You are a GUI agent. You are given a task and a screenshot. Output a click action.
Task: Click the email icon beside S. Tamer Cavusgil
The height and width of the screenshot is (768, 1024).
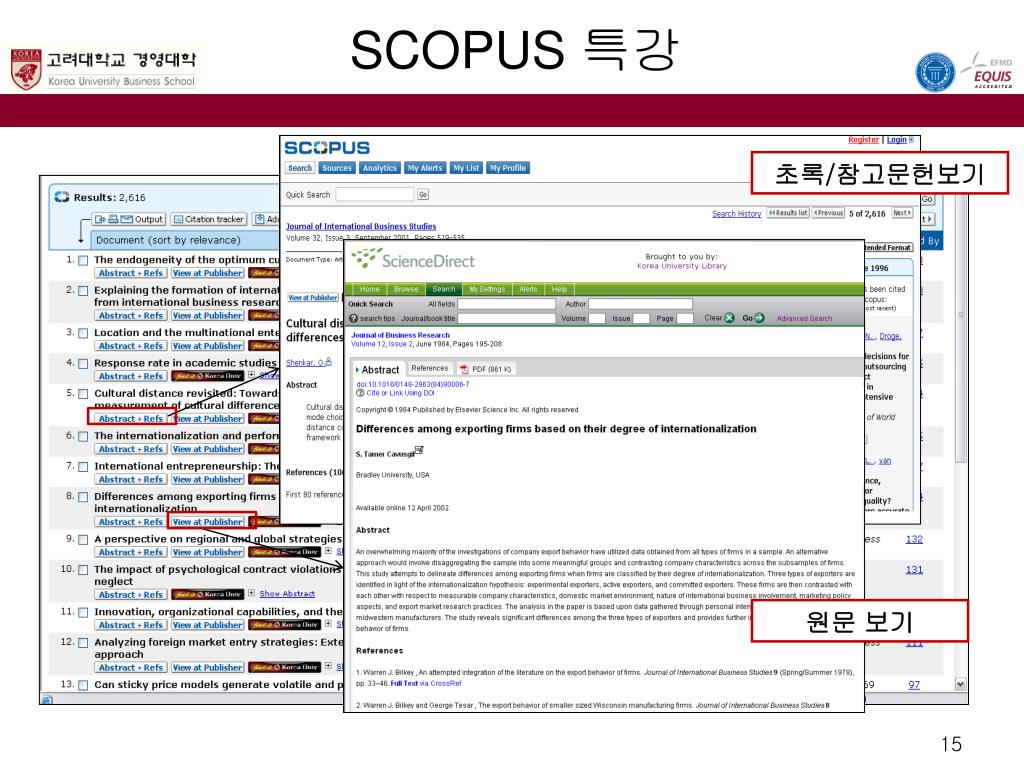(419, 450)
